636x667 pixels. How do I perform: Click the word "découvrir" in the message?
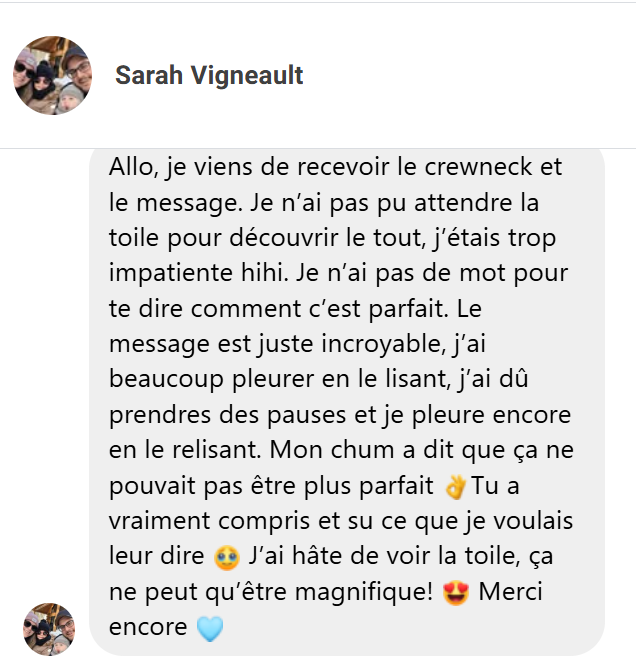click(284, 238)
